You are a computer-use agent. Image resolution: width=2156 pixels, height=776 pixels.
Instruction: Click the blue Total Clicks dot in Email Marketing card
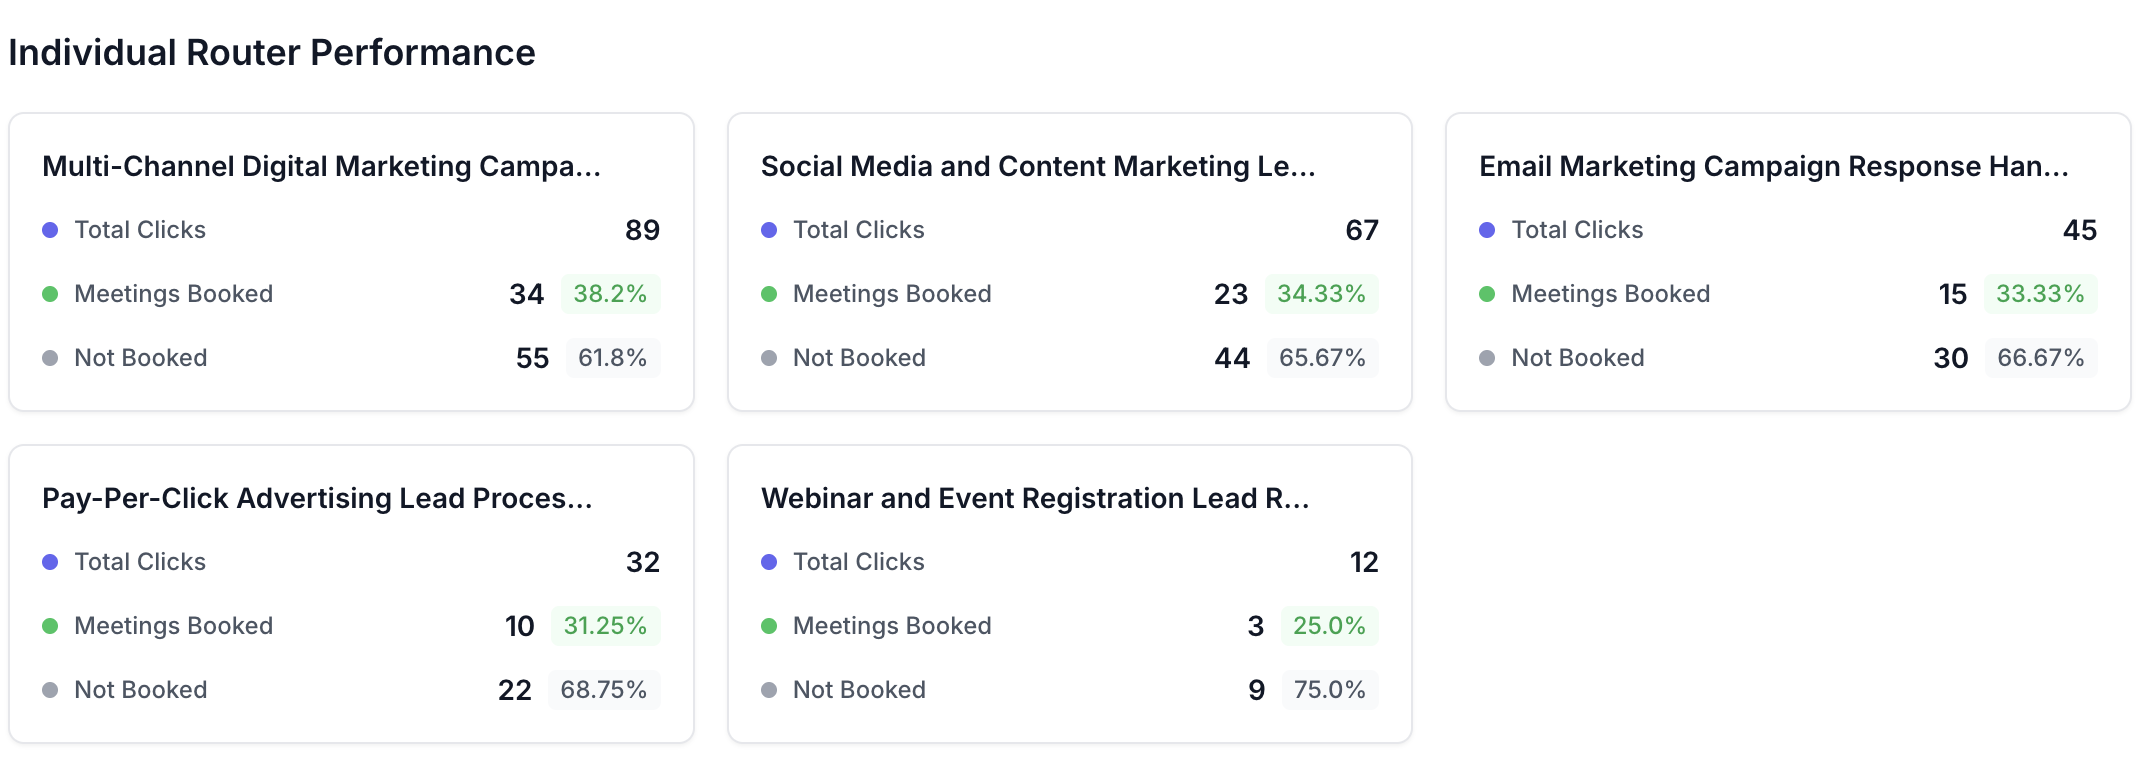click(x=1487, y=230)
